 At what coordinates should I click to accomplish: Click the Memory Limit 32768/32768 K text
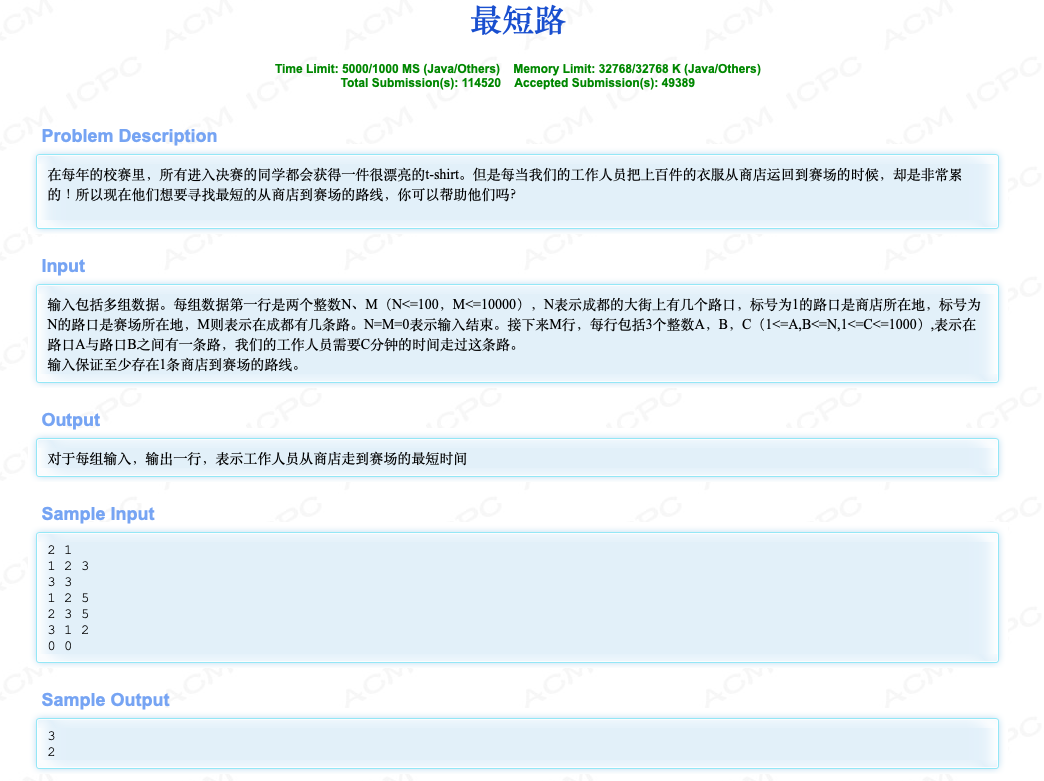[637, 69]
